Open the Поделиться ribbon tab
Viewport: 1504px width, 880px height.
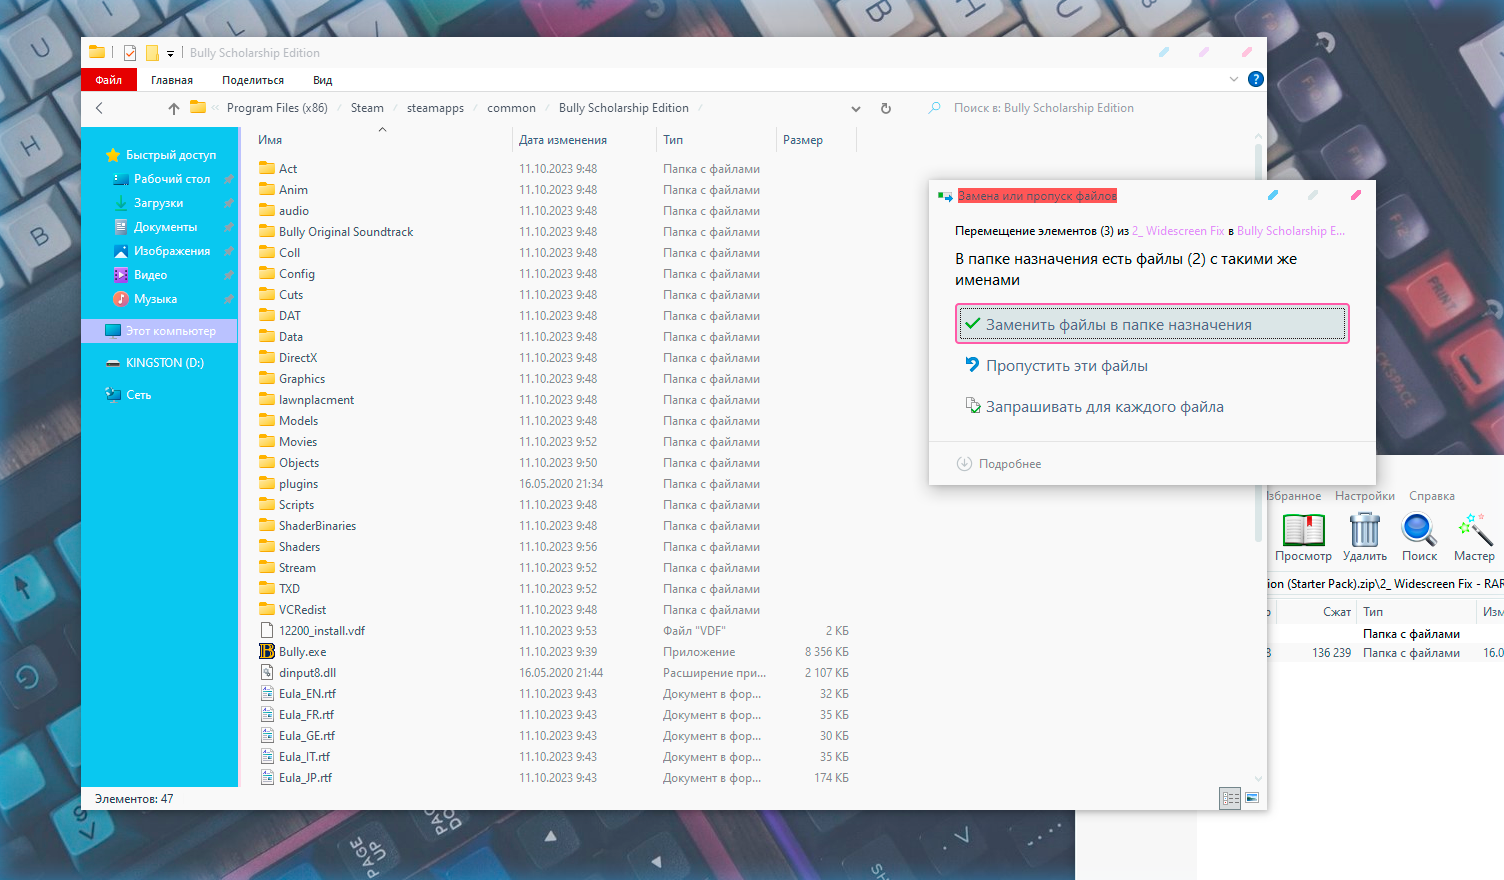pos(253,80)
